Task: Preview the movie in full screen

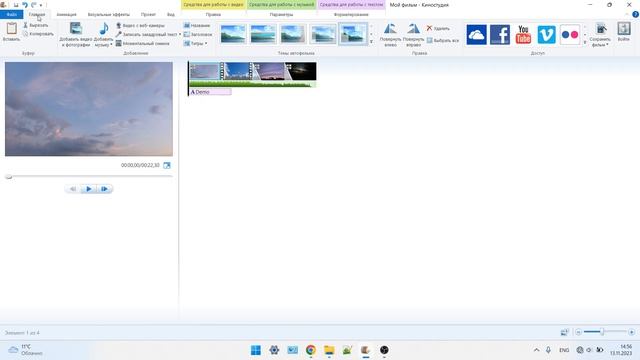Action: (x=167, y=165)
